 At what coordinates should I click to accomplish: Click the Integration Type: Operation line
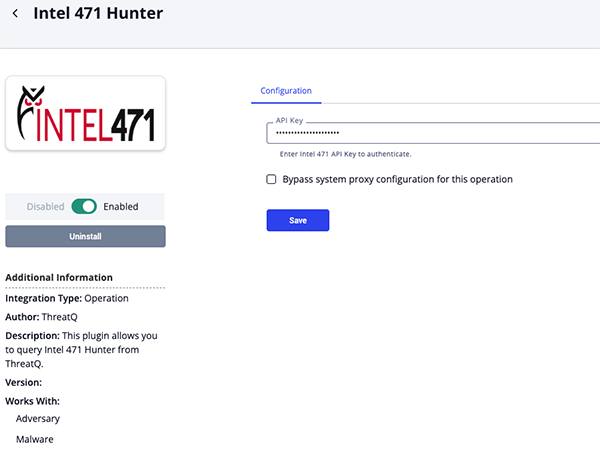67,298
